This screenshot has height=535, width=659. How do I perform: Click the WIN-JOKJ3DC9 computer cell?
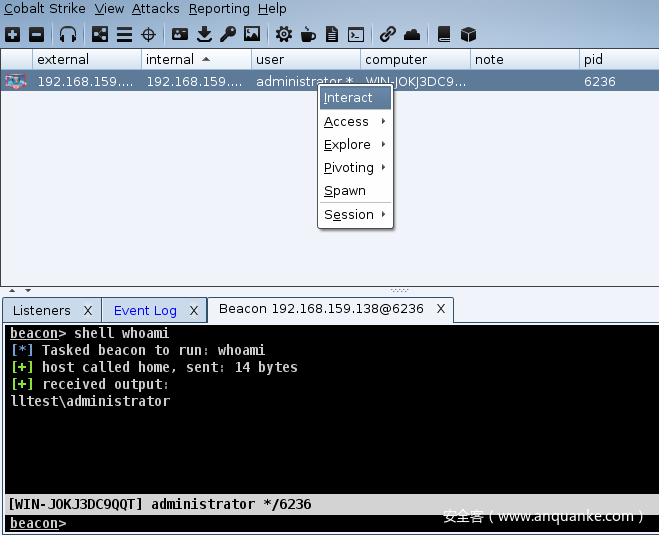click(415, 82)
